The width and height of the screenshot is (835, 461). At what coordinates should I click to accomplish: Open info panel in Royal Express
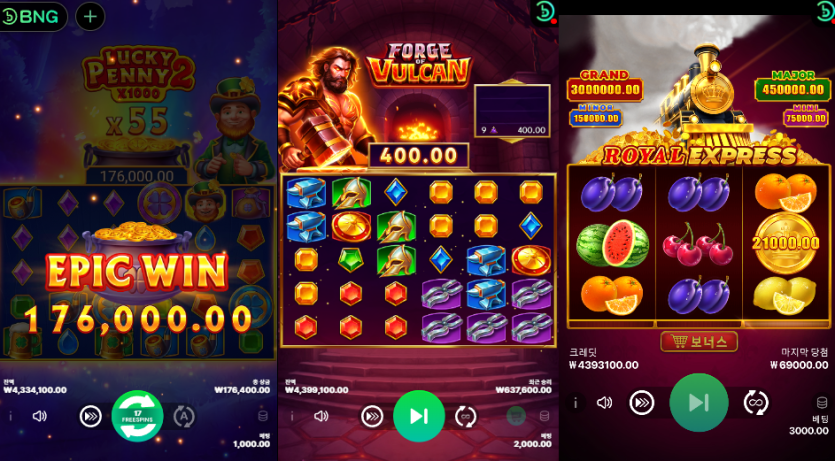tap(575, 403)
